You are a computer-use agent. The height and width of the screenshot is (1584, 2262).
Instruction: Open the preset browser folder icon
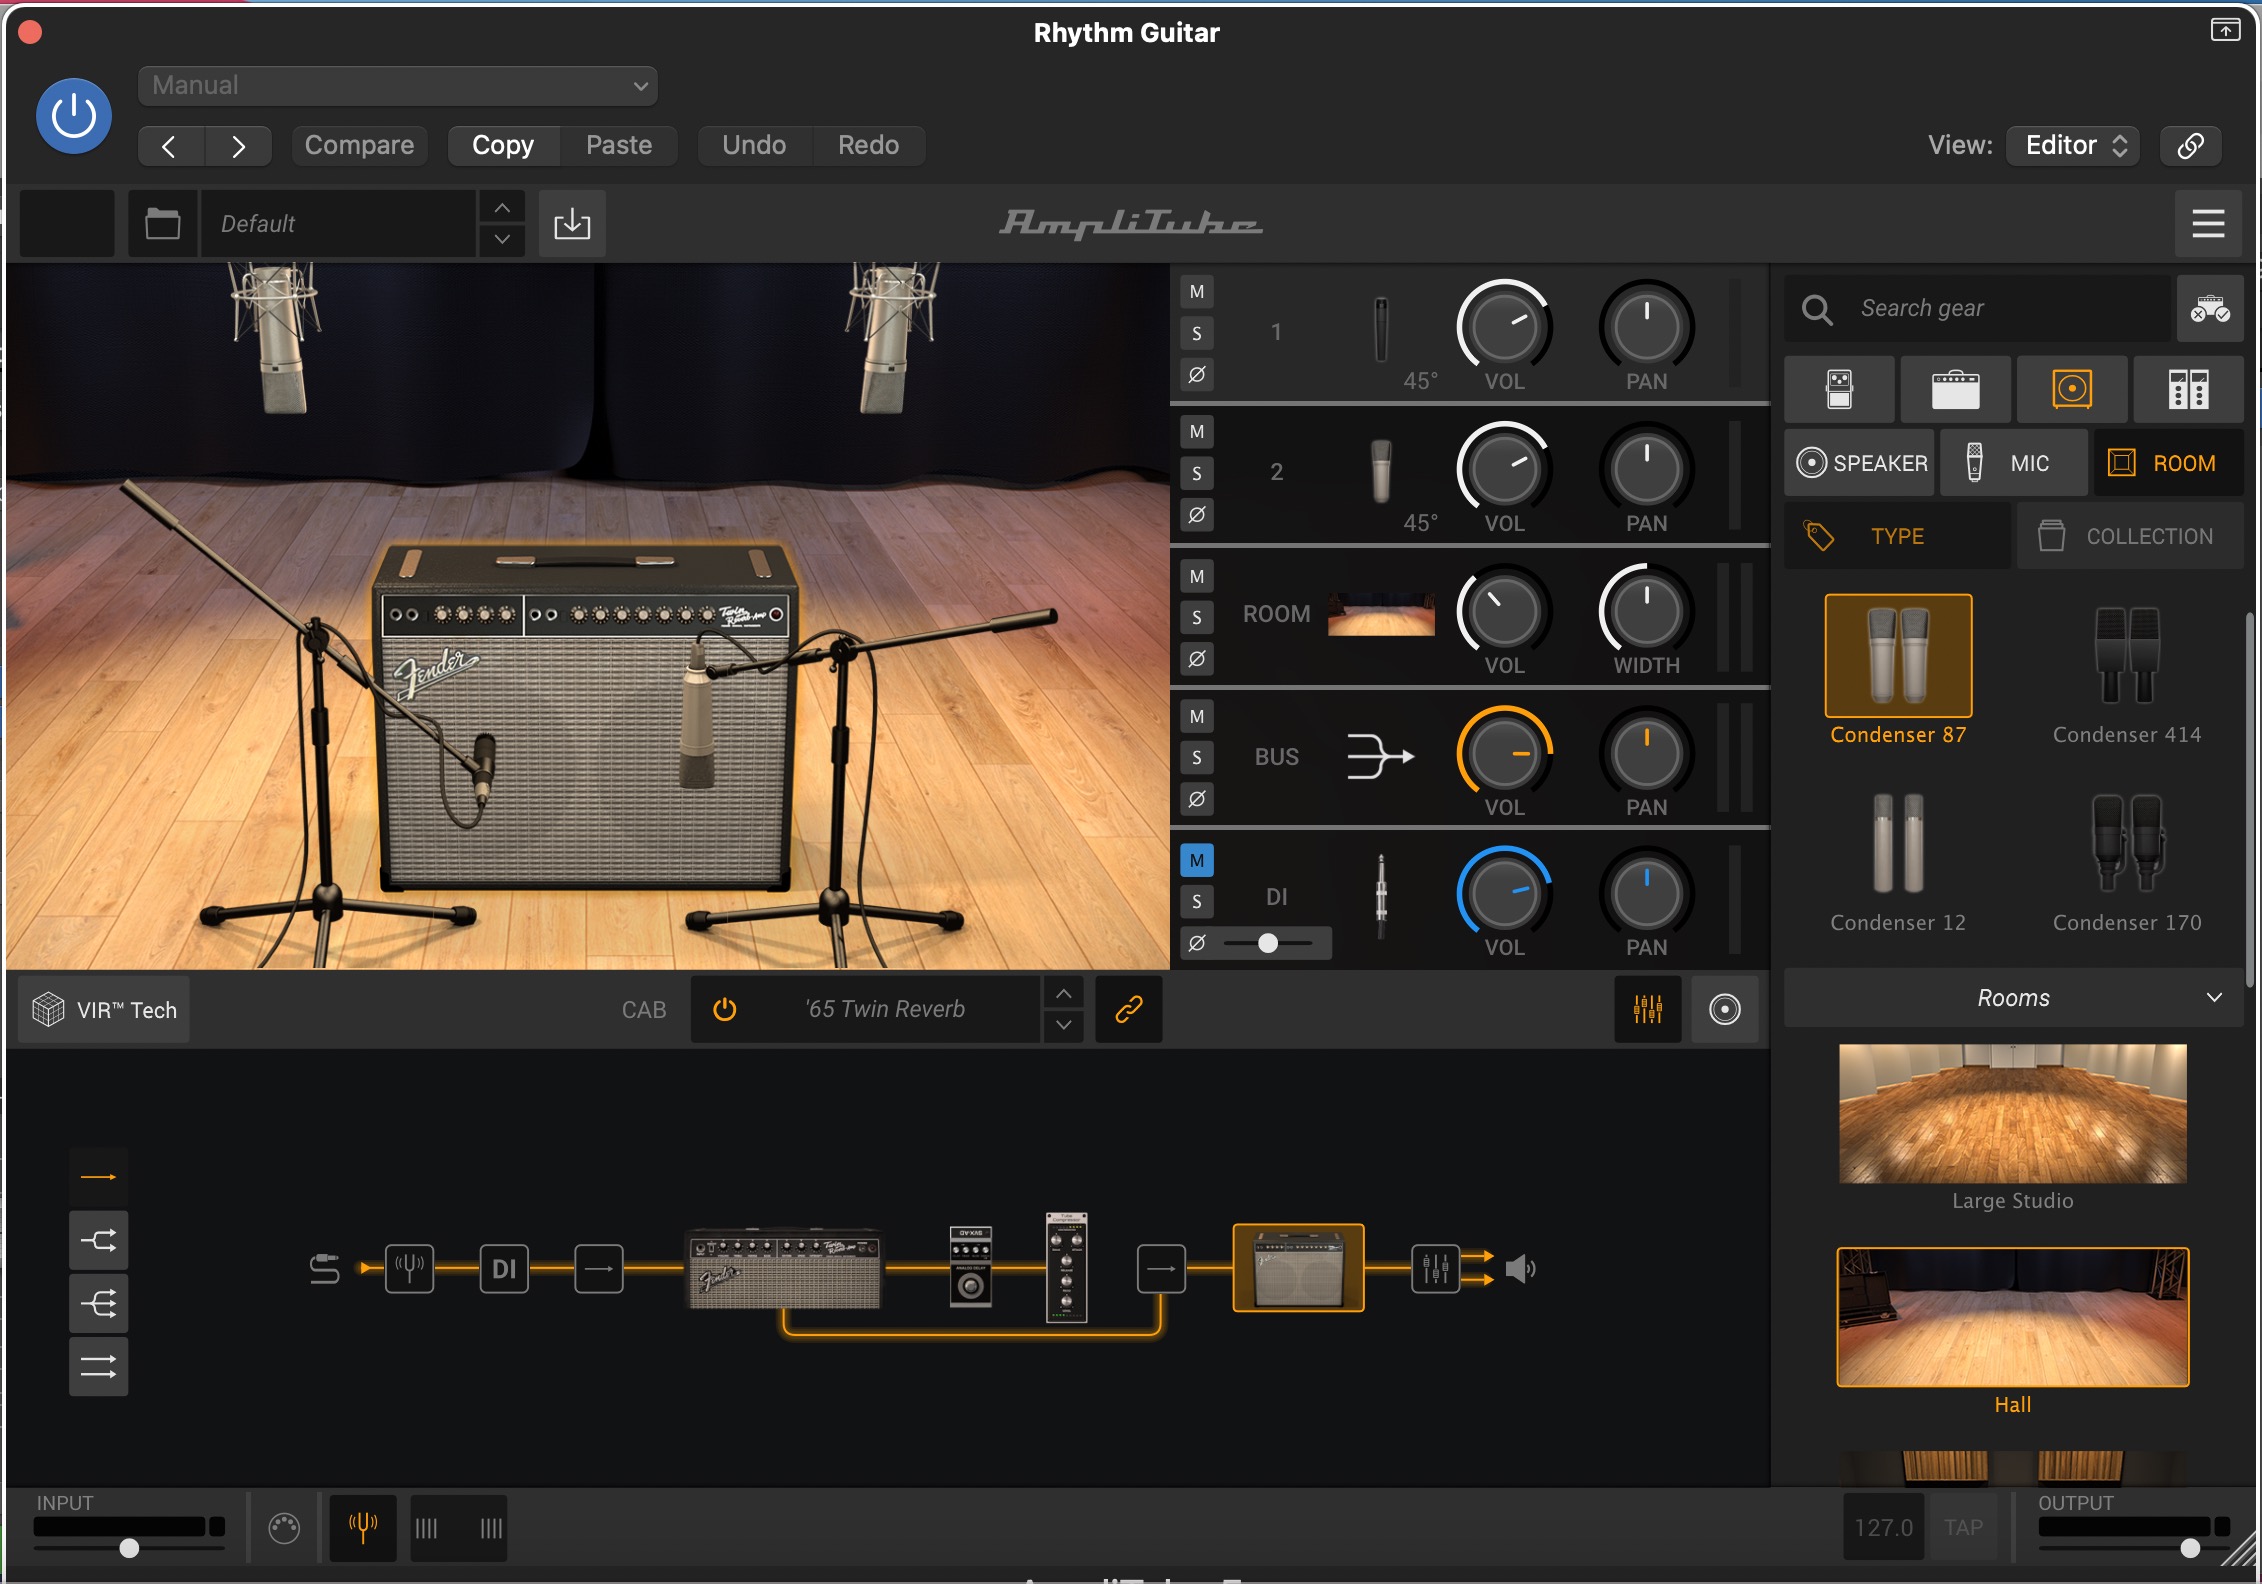tap(163, 223)
